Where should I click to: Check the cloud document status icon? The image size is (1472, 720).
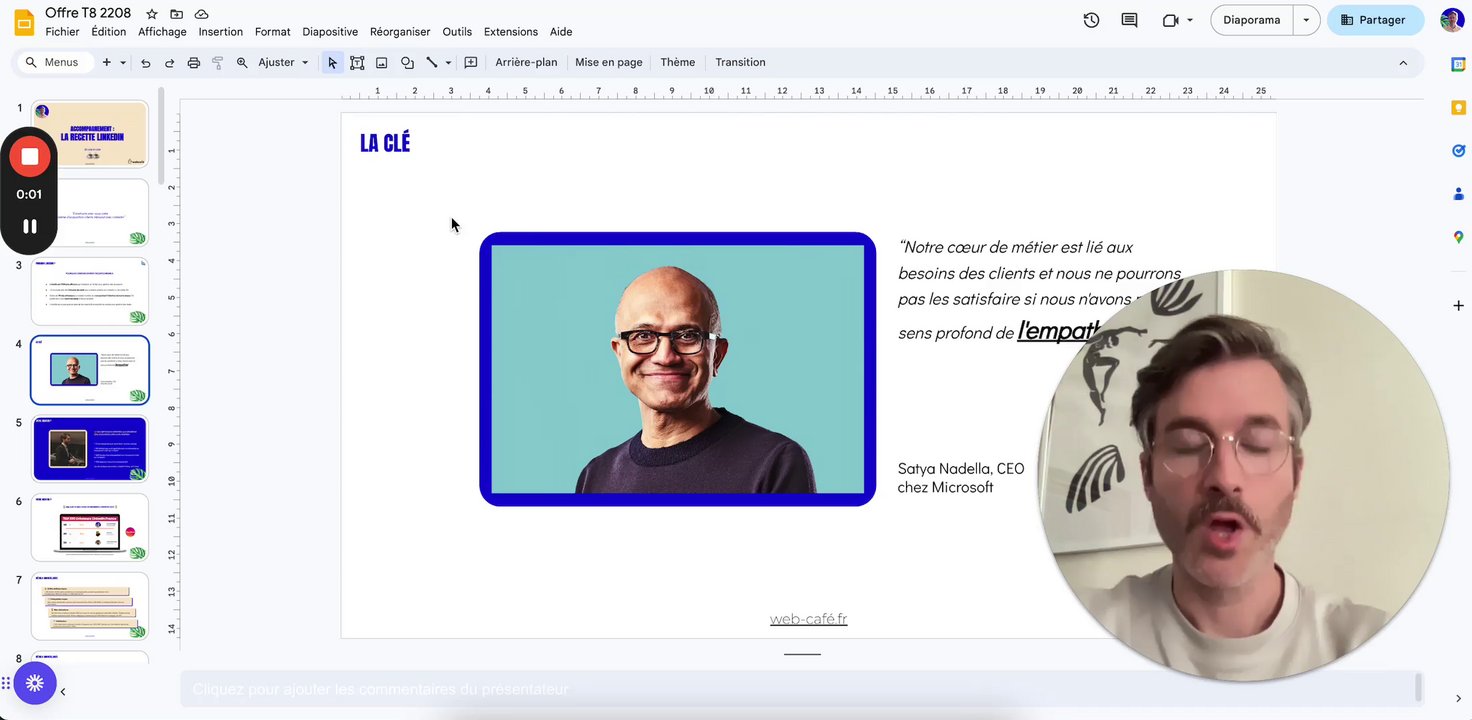coord(201,14)
